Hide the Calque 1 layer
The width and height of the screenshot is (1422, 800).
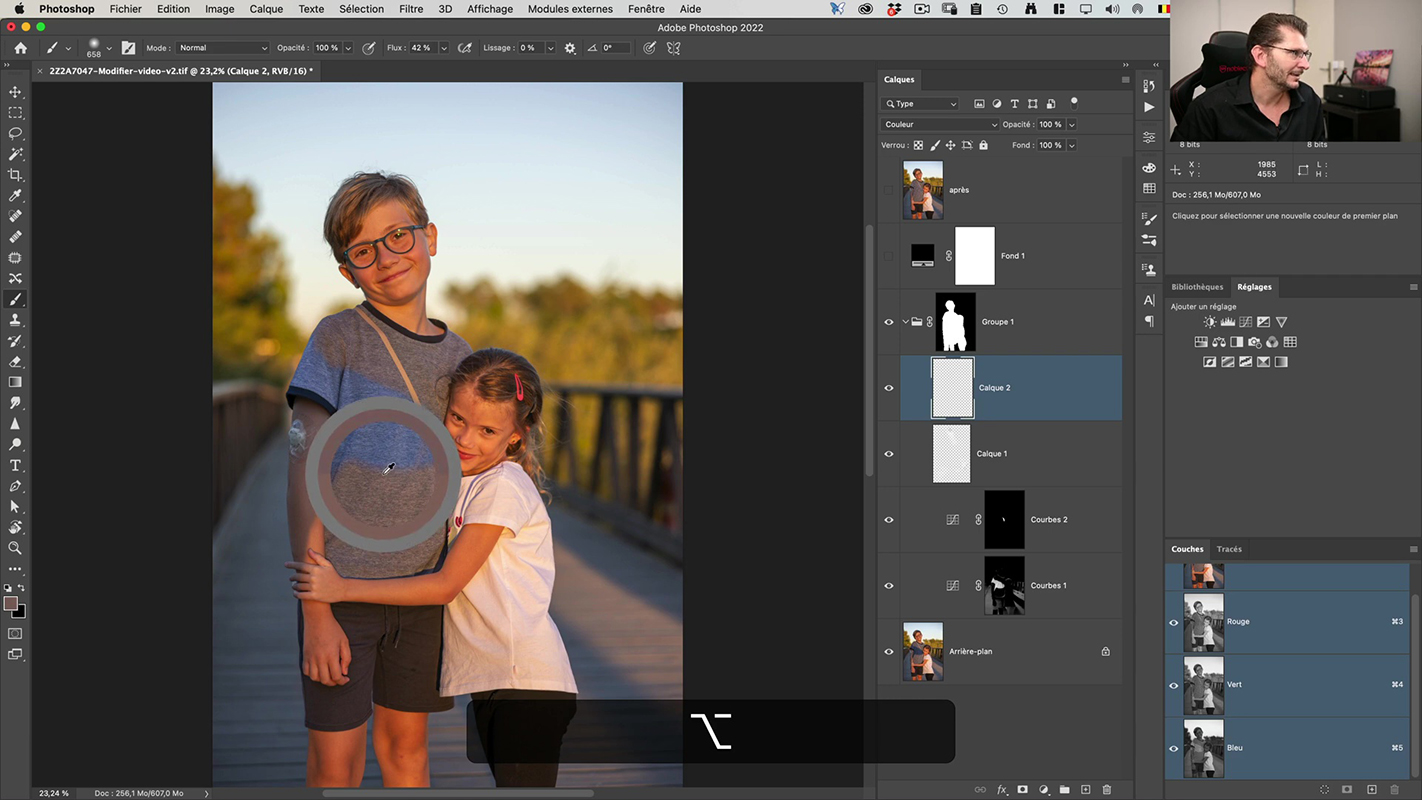[889, 454]
